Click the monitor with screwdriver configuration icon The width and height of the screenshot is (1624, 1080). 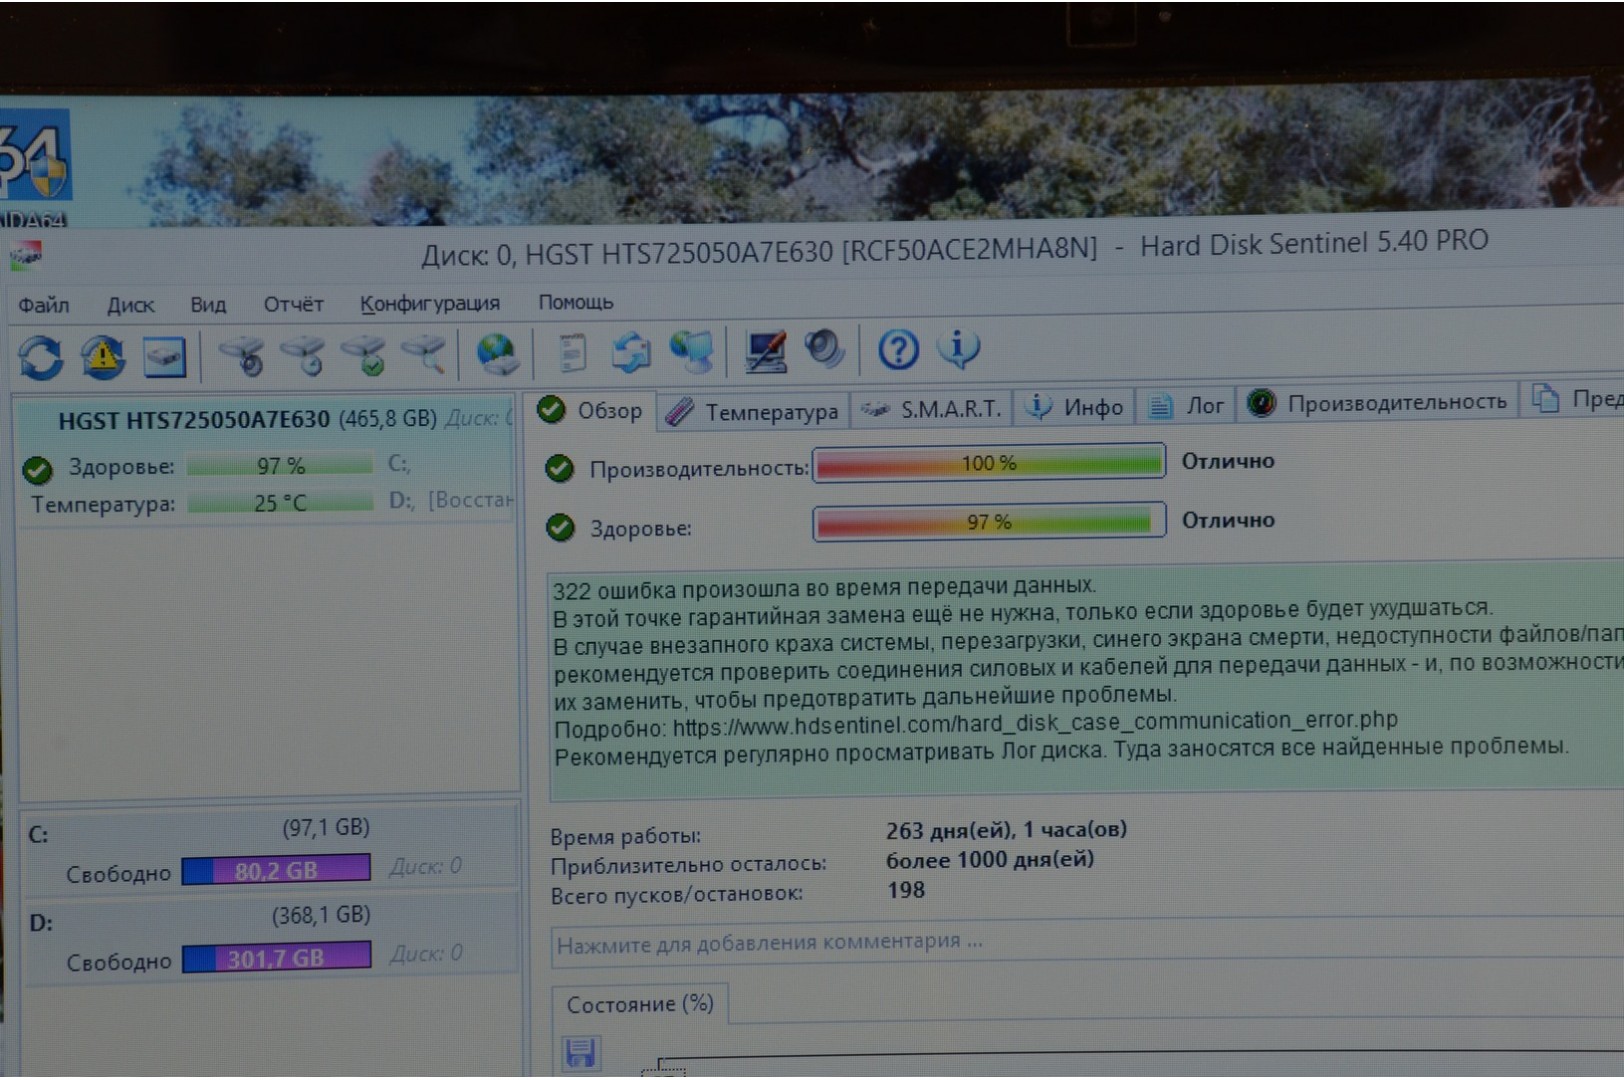765,351
